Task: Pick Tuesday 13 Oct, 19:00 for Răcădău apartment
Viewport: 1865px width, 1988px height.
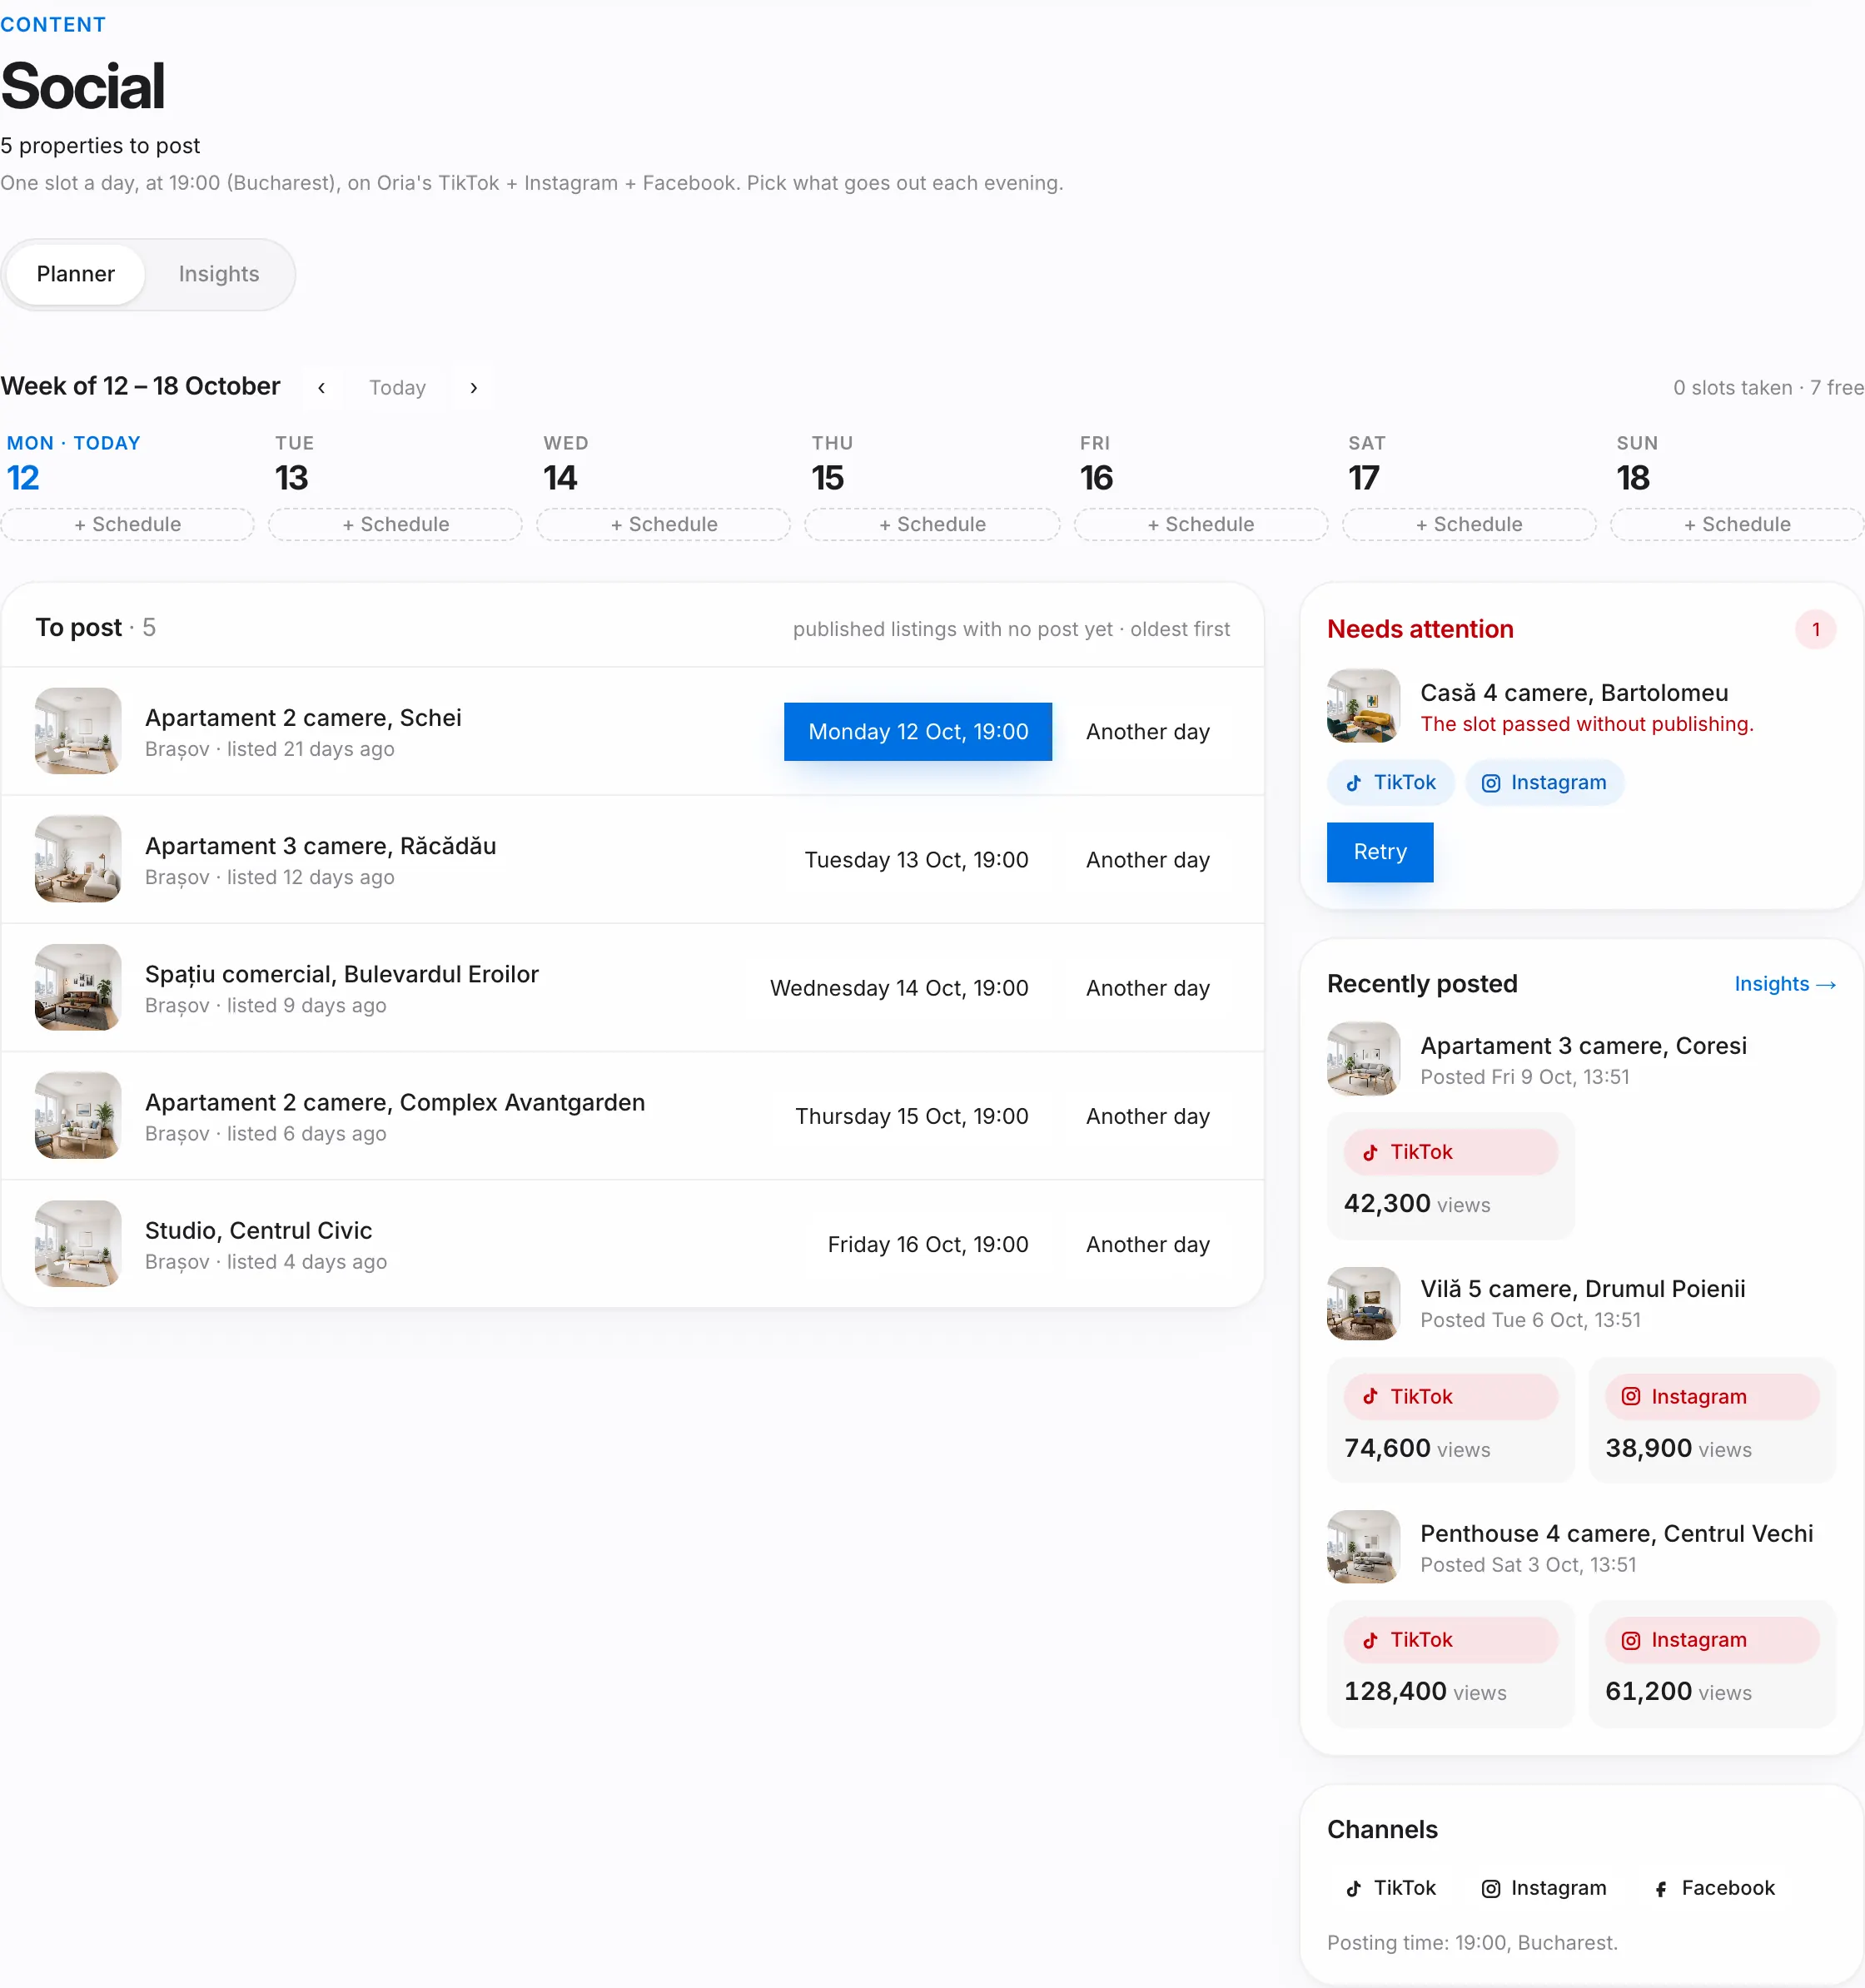Action: coord(916,860)
